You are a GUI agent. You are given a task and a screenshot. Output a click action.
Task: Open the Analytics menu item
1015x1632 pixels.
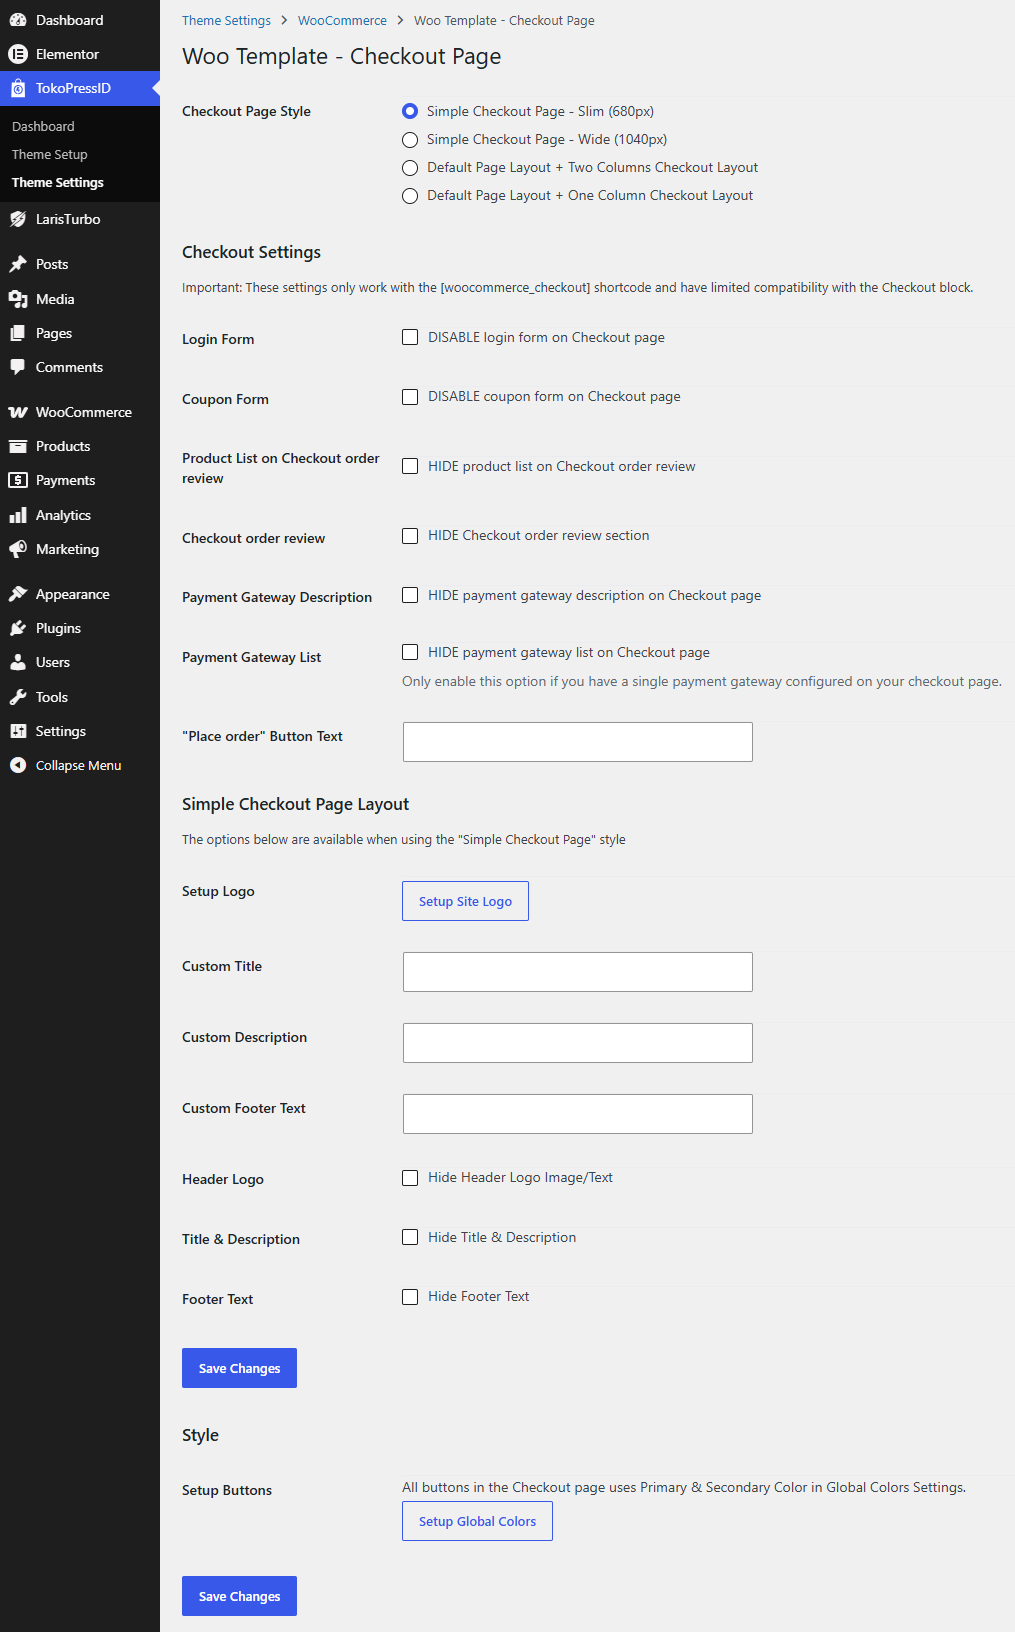click(80, 515)
